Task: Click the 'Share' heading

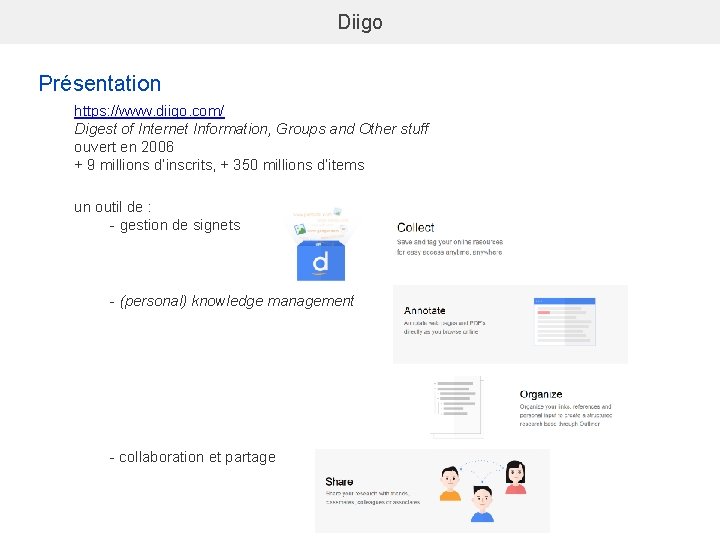Action: (339, 482)
